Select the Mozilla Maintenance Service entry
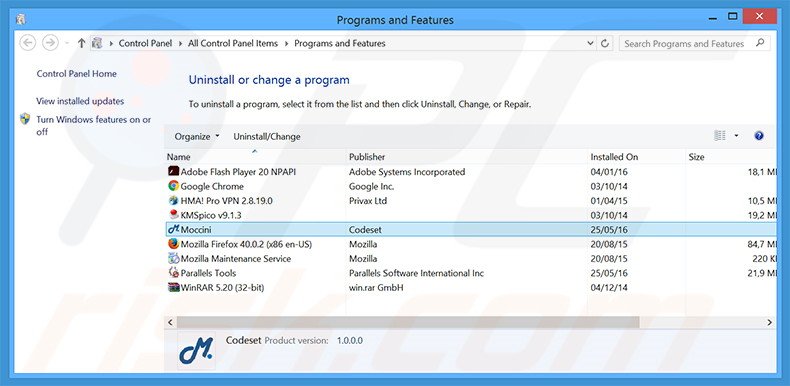The width and height of the screenshot is (790, 386). point(471,259)
